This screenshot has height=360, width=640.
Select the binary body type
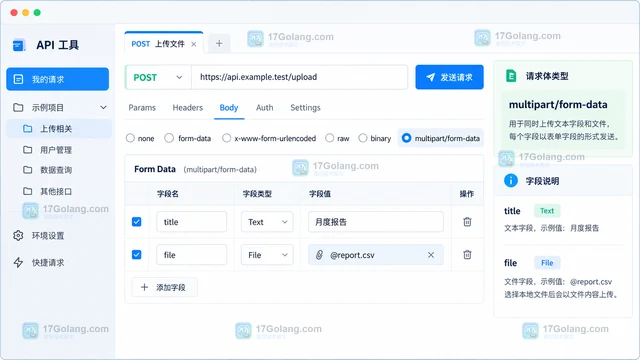(362, 138)
